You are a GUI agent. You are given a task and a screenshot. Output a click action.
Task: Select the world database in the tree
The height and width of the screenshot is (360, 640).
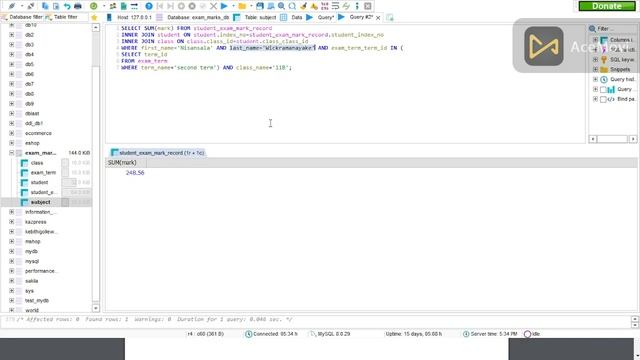[32, 310]
